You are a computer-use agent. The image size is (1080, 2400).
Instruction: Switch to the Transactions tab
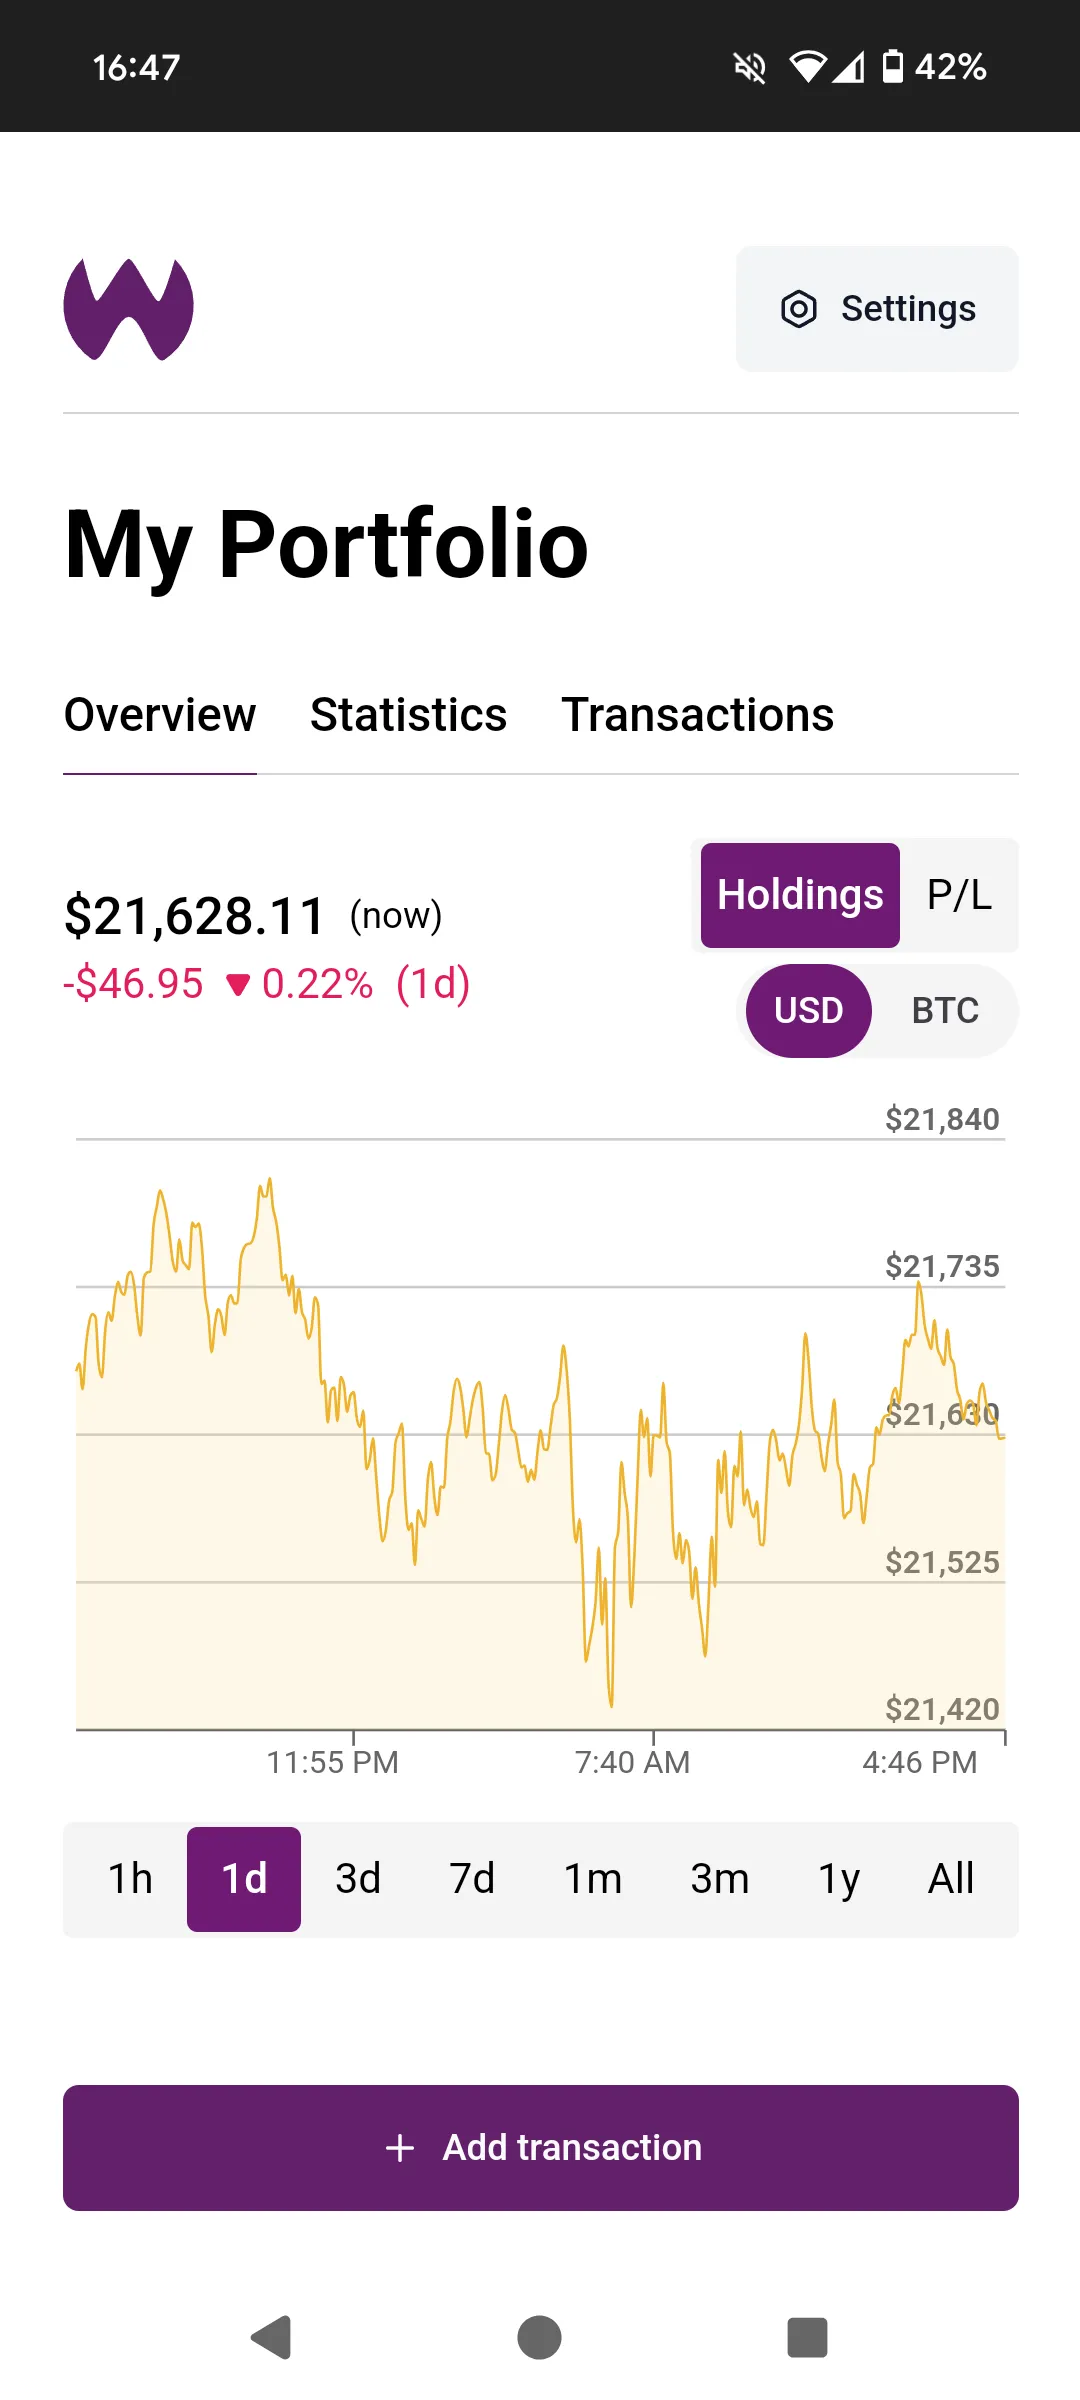697,715
